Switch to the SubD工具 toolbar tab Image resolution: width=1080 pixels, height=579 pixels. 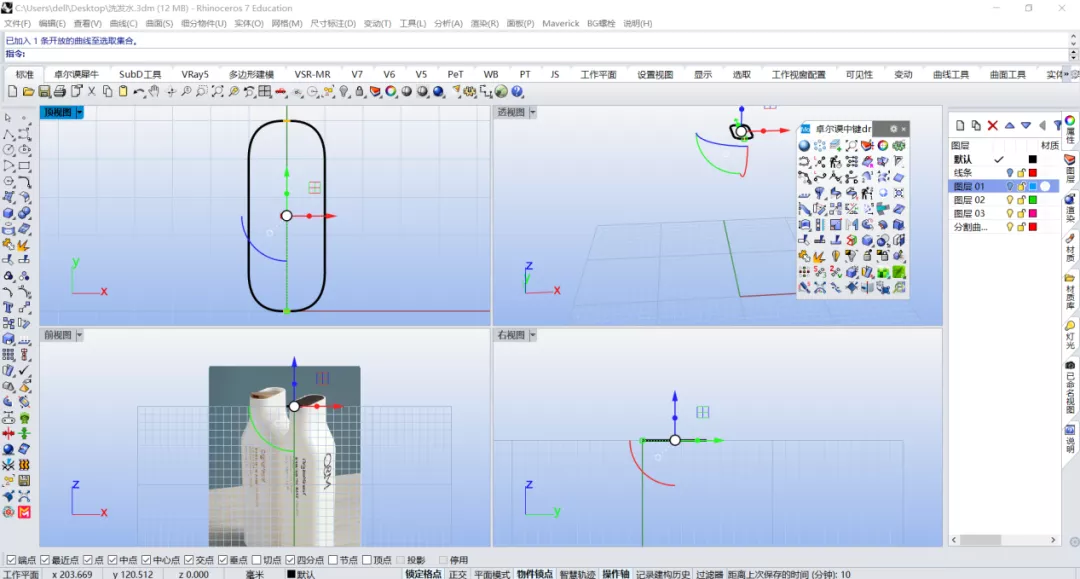point(140,74)
